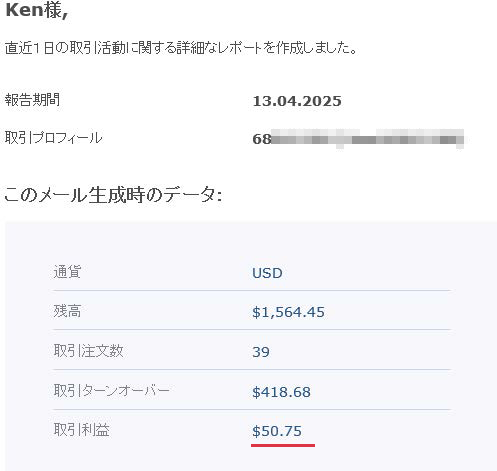Viewport: 497px width, 471px height.
Task: Click the blurred trading profile number
Action: point(358,139)
